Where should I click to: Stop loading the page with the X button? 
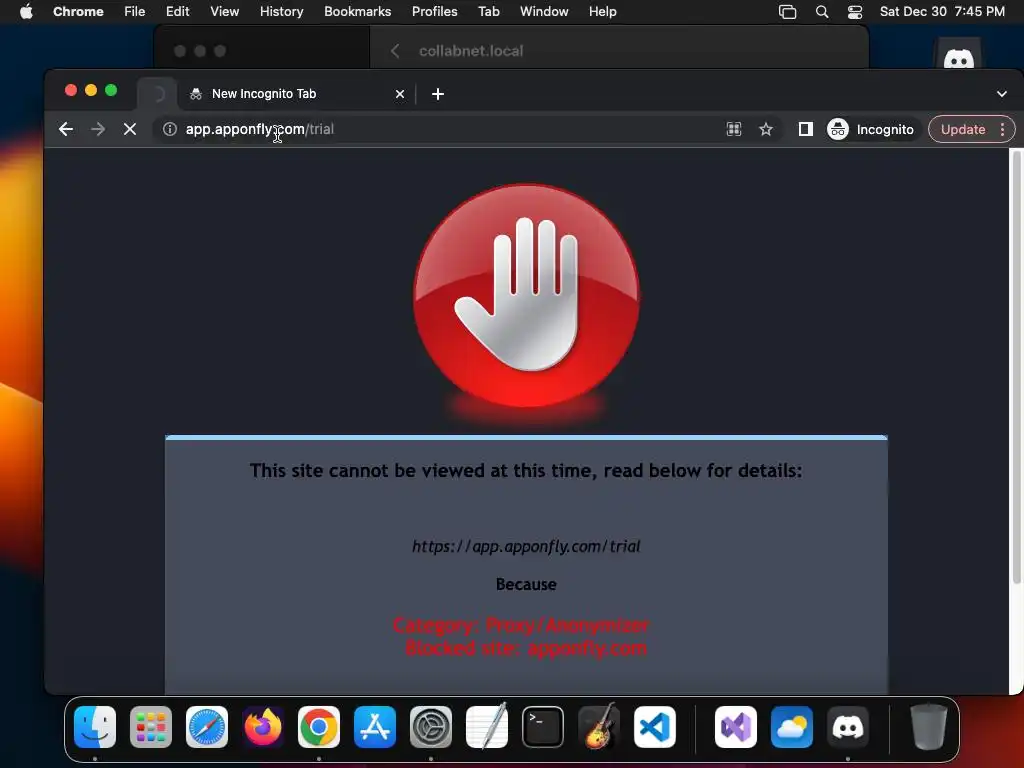130,129
